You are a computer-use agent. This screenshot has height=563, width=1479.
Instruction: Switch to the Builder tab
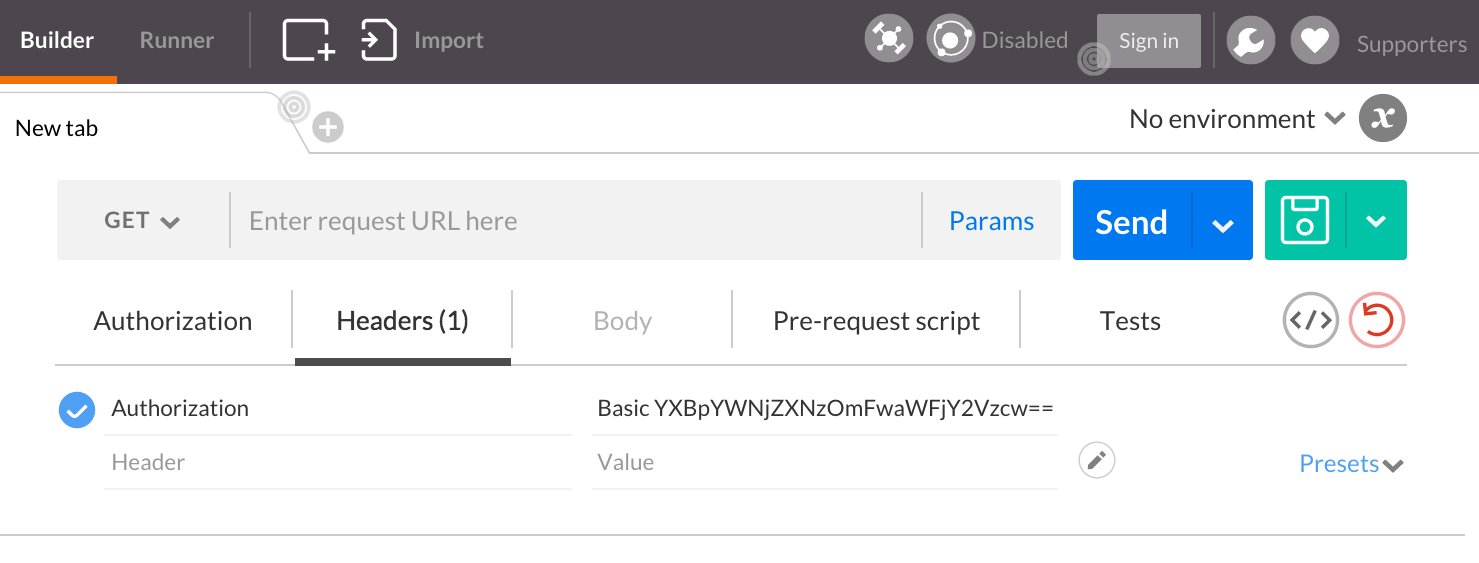57,41
